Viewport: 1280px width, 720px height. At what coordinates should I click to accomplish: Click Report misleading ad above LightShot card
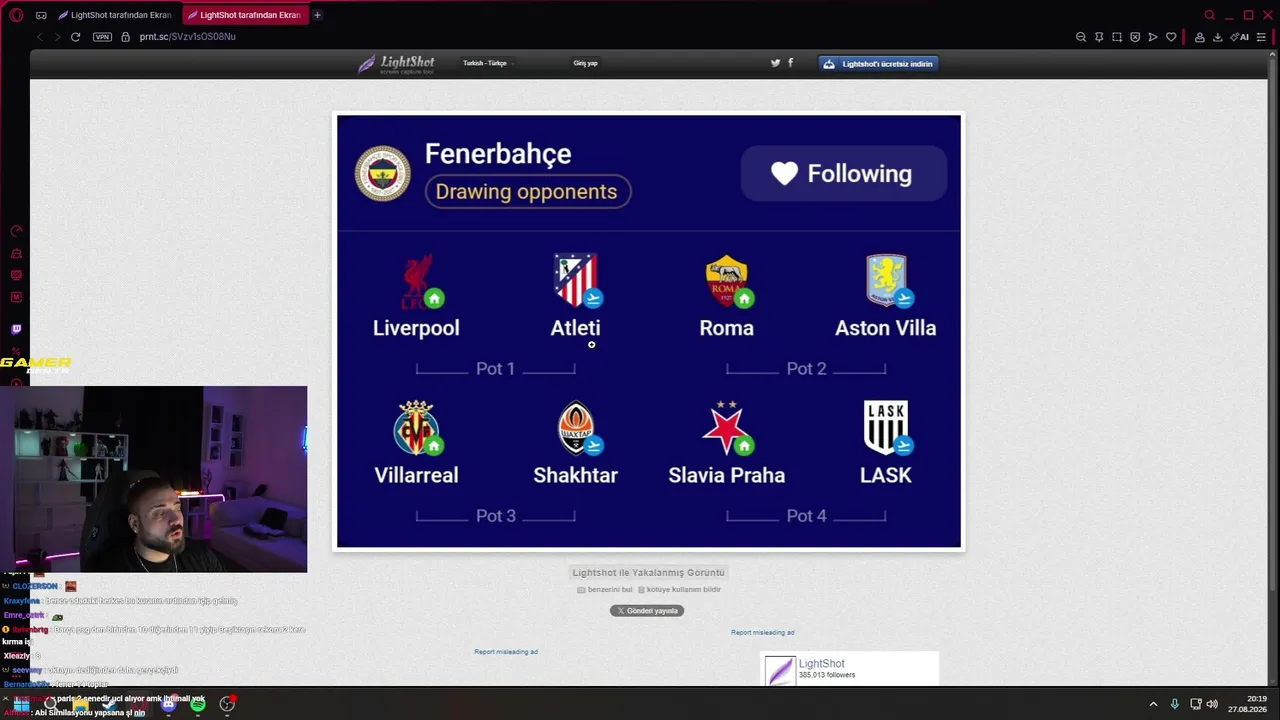pyautogui.click(x=762, y=633)
